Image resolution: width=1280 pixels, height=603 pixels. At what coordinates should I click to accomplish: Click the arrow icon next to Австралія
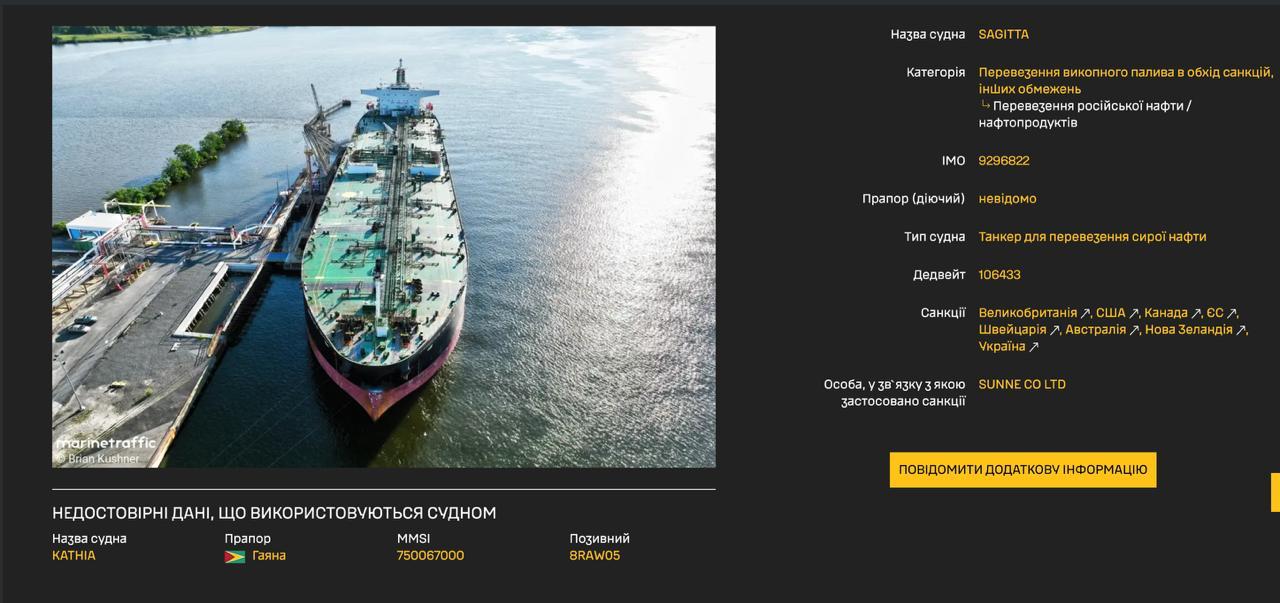pyautogui.click(x=1134, y=330)
